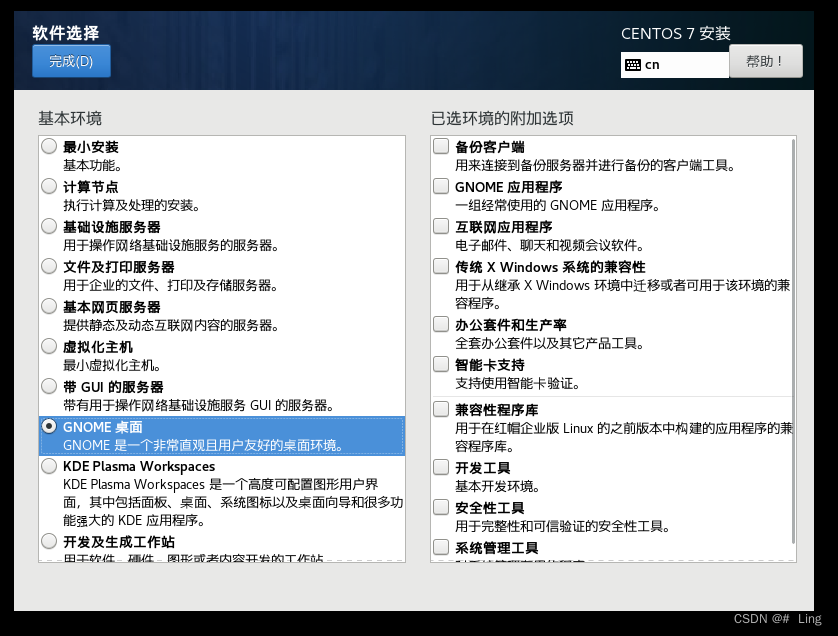Choose KDE Plasma Workspaces radio button
This screenshot has width=838, height=636.
pos(49,466)
